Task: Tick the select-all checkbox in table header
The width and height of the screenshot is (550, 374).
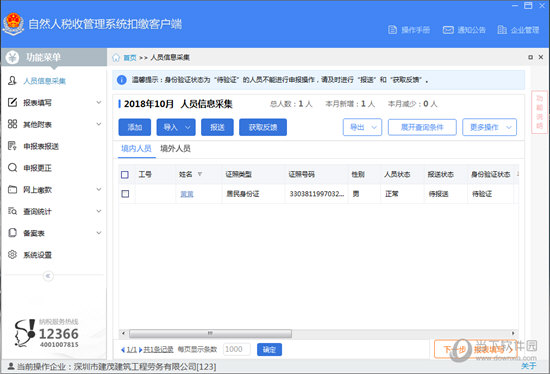Action: [125, 174]
